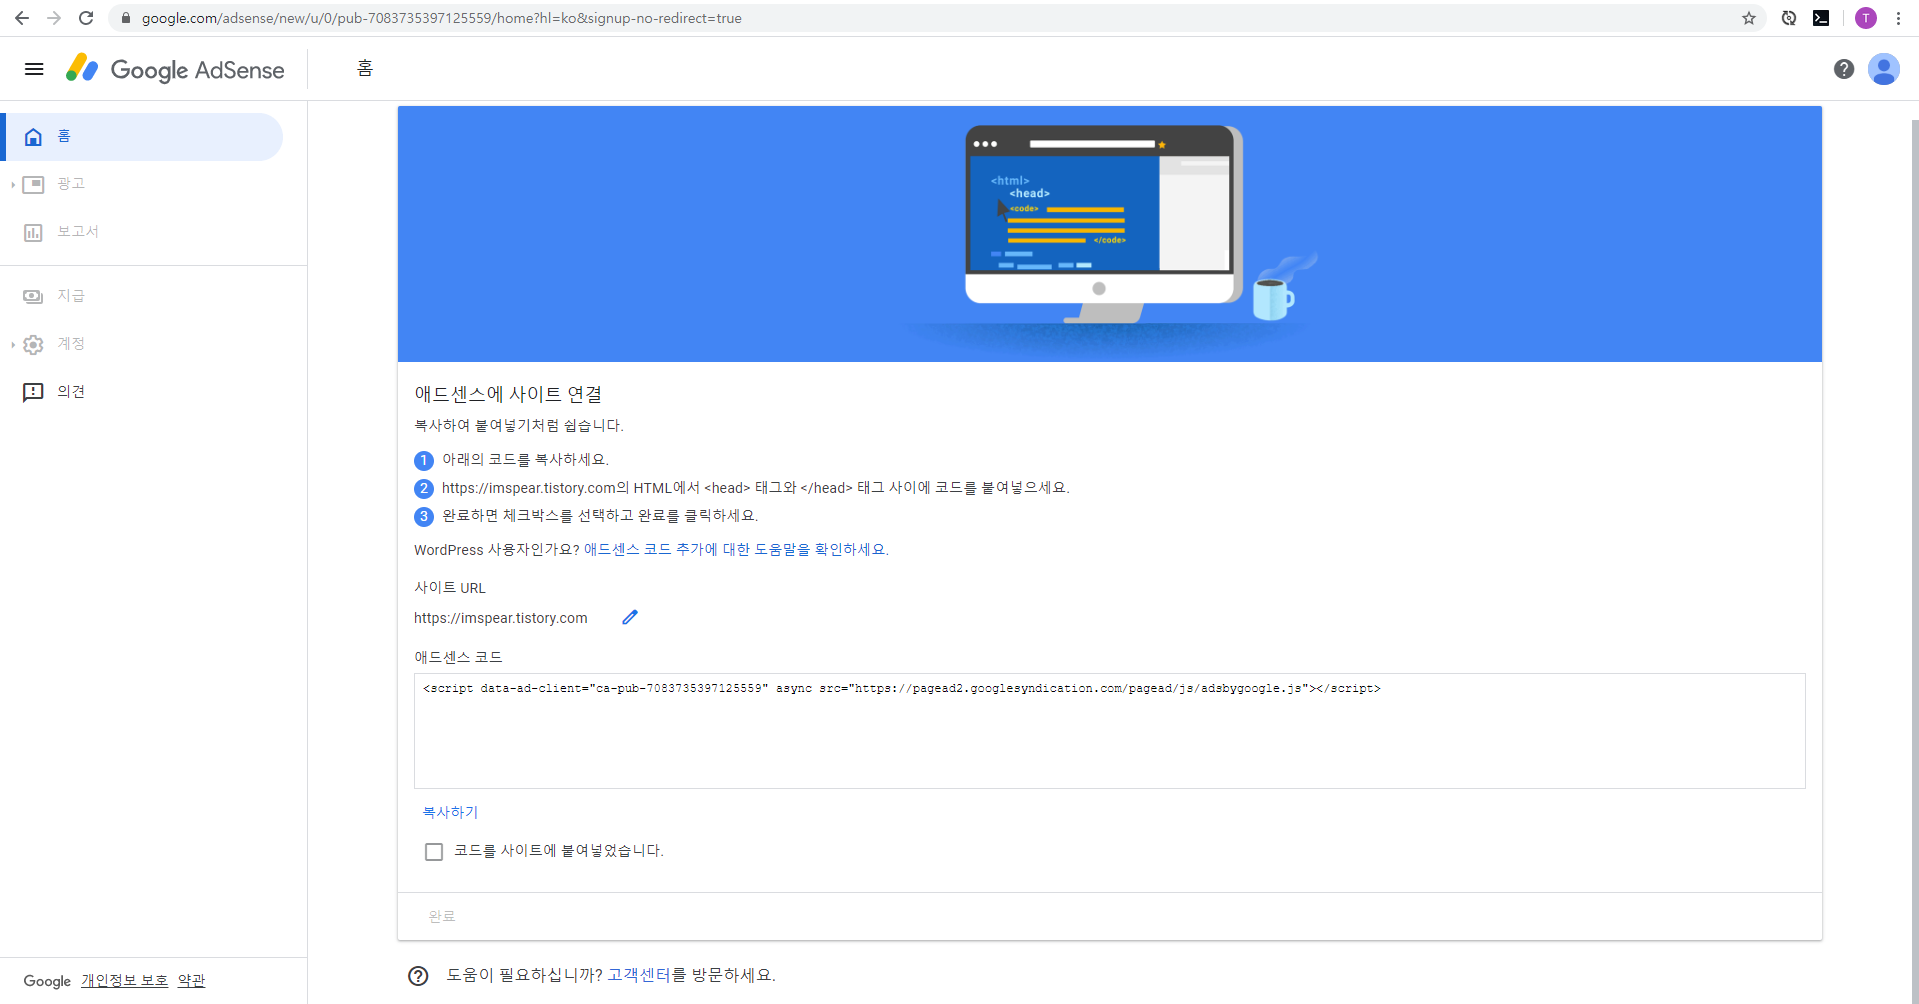1919x1004 pixels.
Task: Select 홈 in the sidebar
Action: click(144, 137)
